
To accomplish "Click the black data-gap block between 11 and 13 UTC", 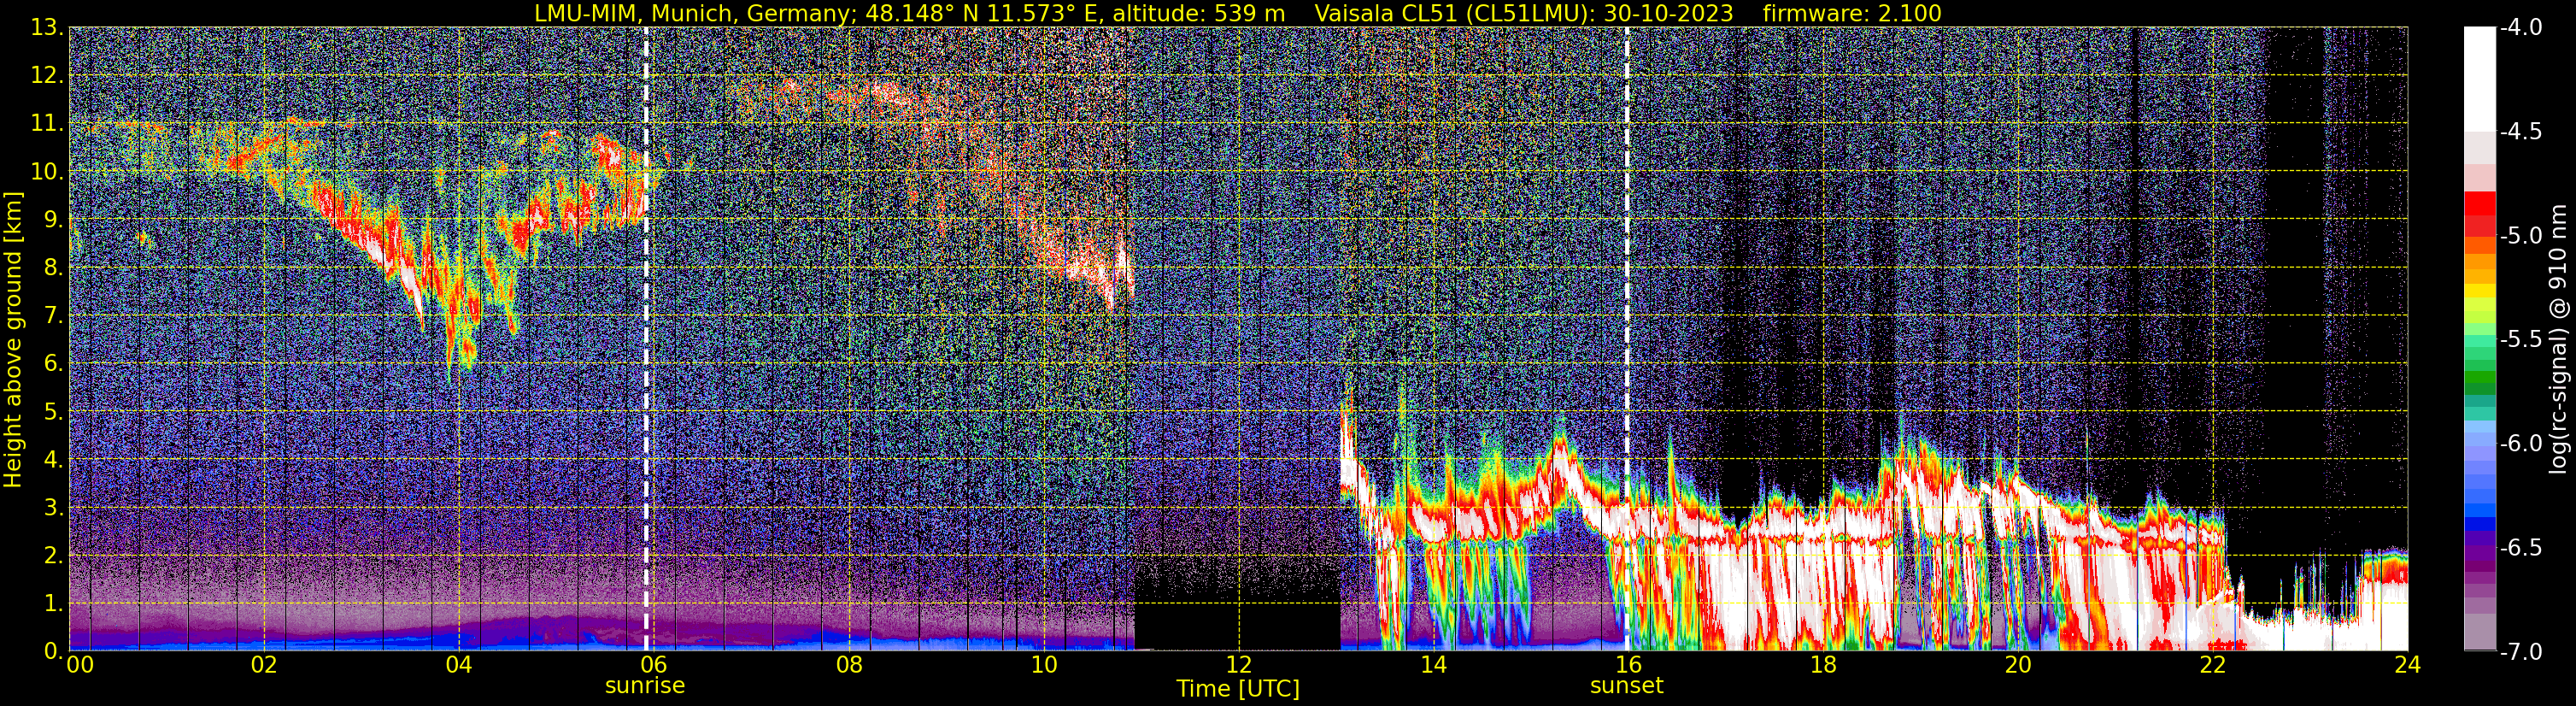I will pos(1238,625).
